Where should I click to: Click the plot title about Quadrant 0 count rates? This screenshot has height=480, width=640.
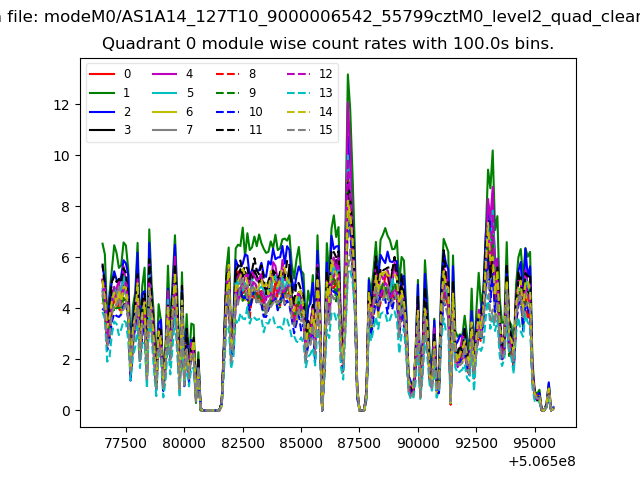click(x=328, y=45)
